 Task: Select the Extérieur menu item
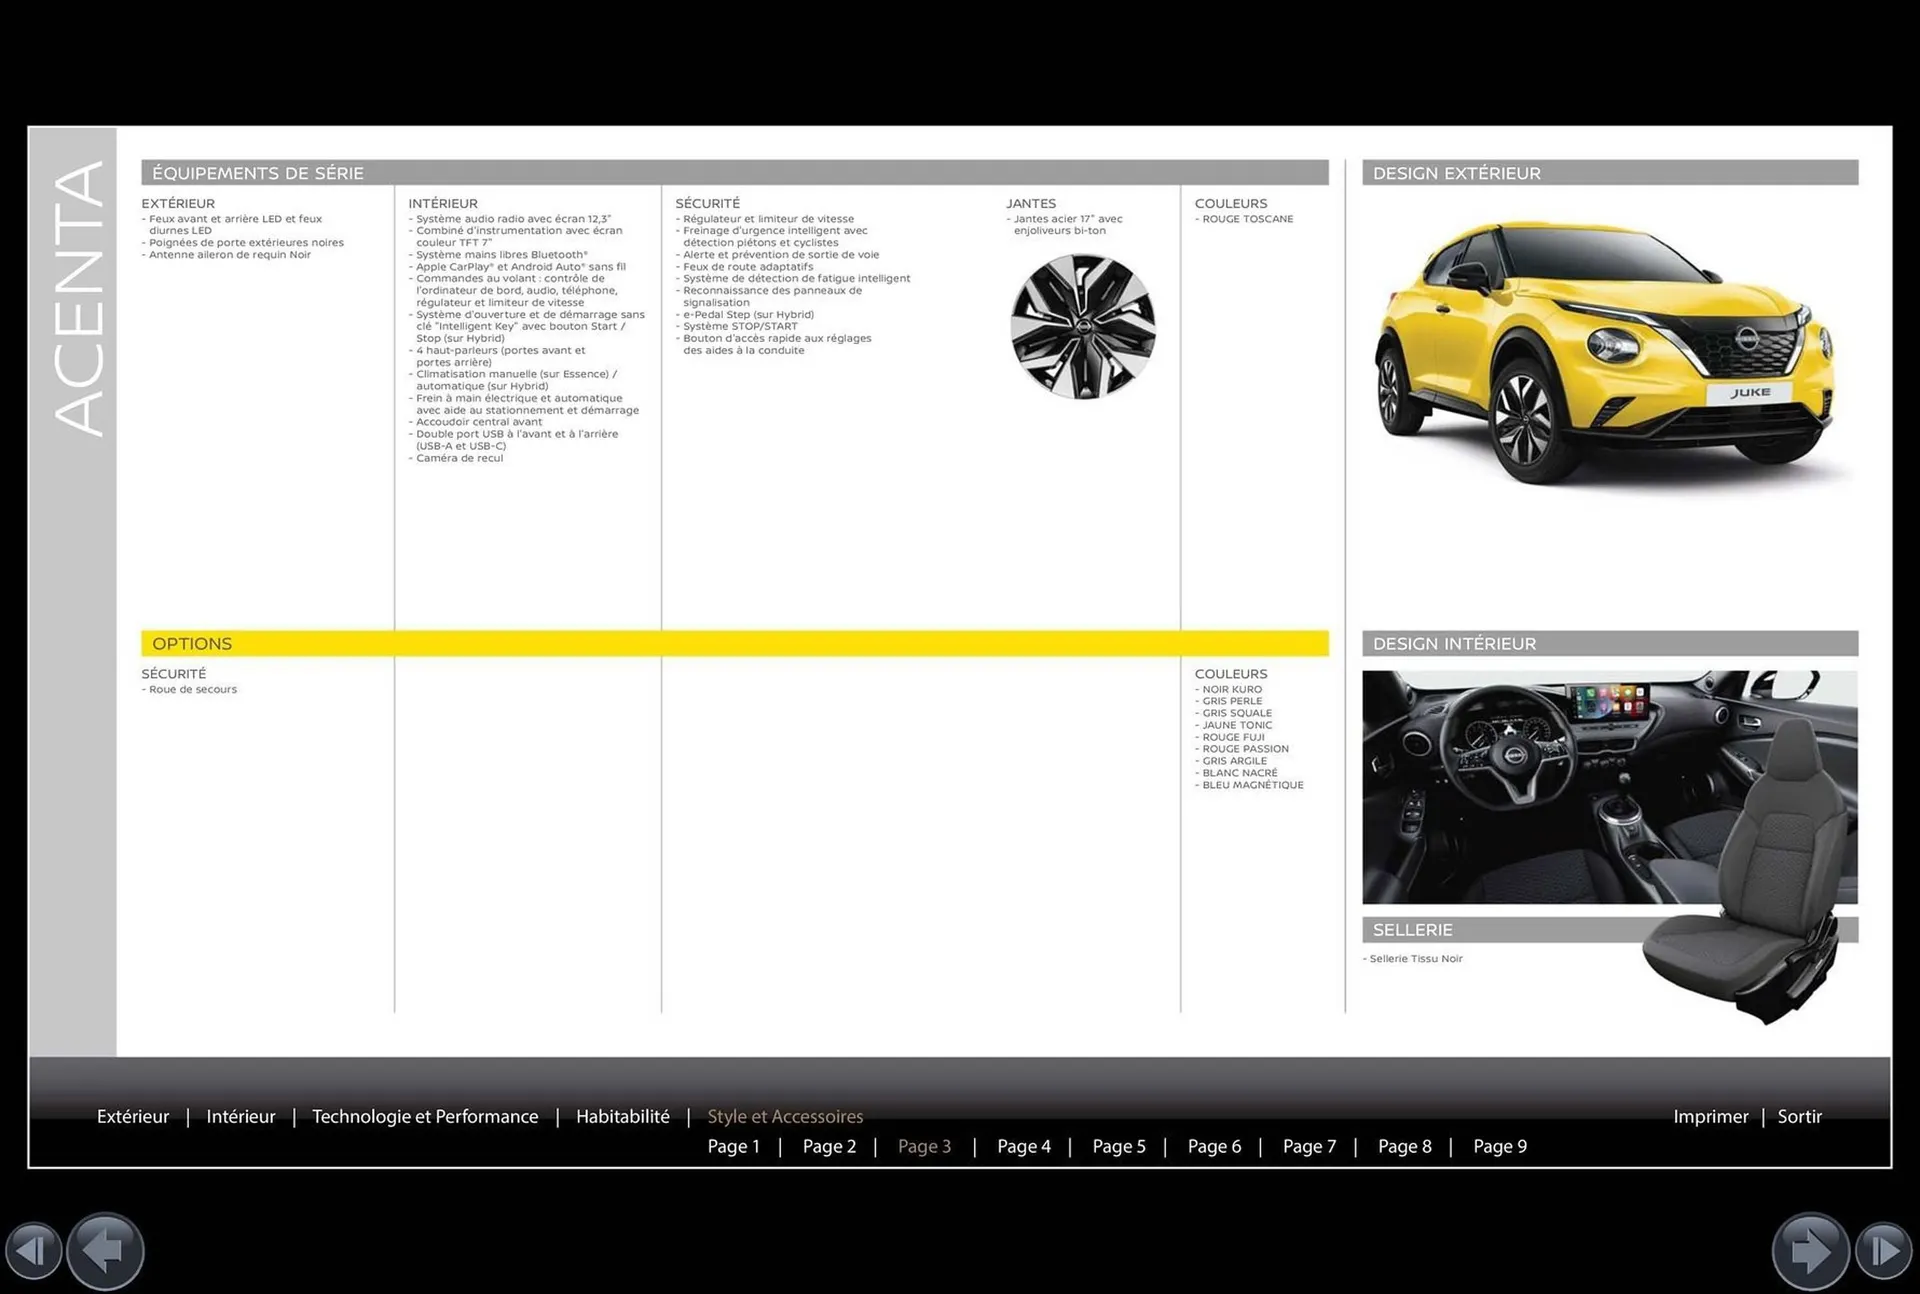click(x=133, y=1116)
